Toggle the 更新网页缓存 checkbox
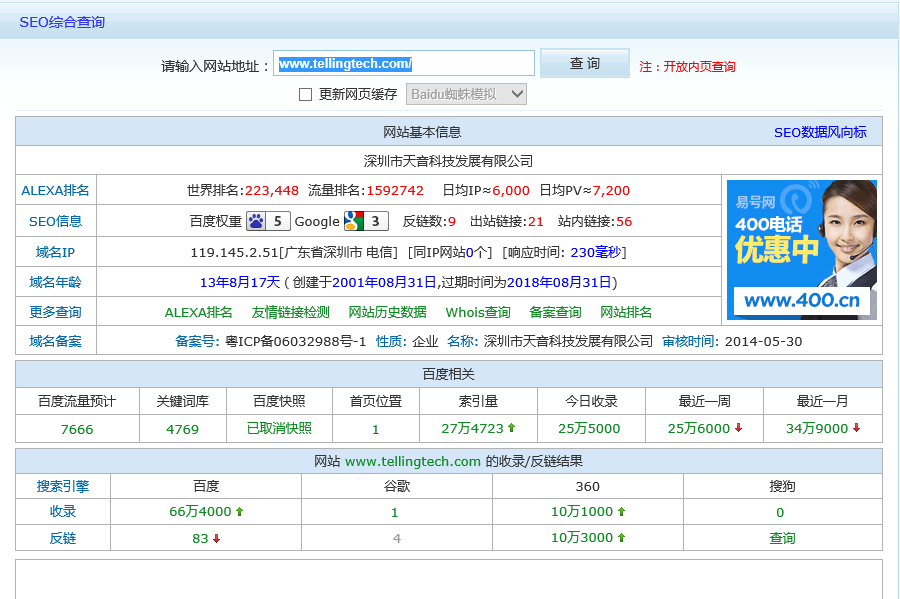900x599 pixels. [306, 94]
